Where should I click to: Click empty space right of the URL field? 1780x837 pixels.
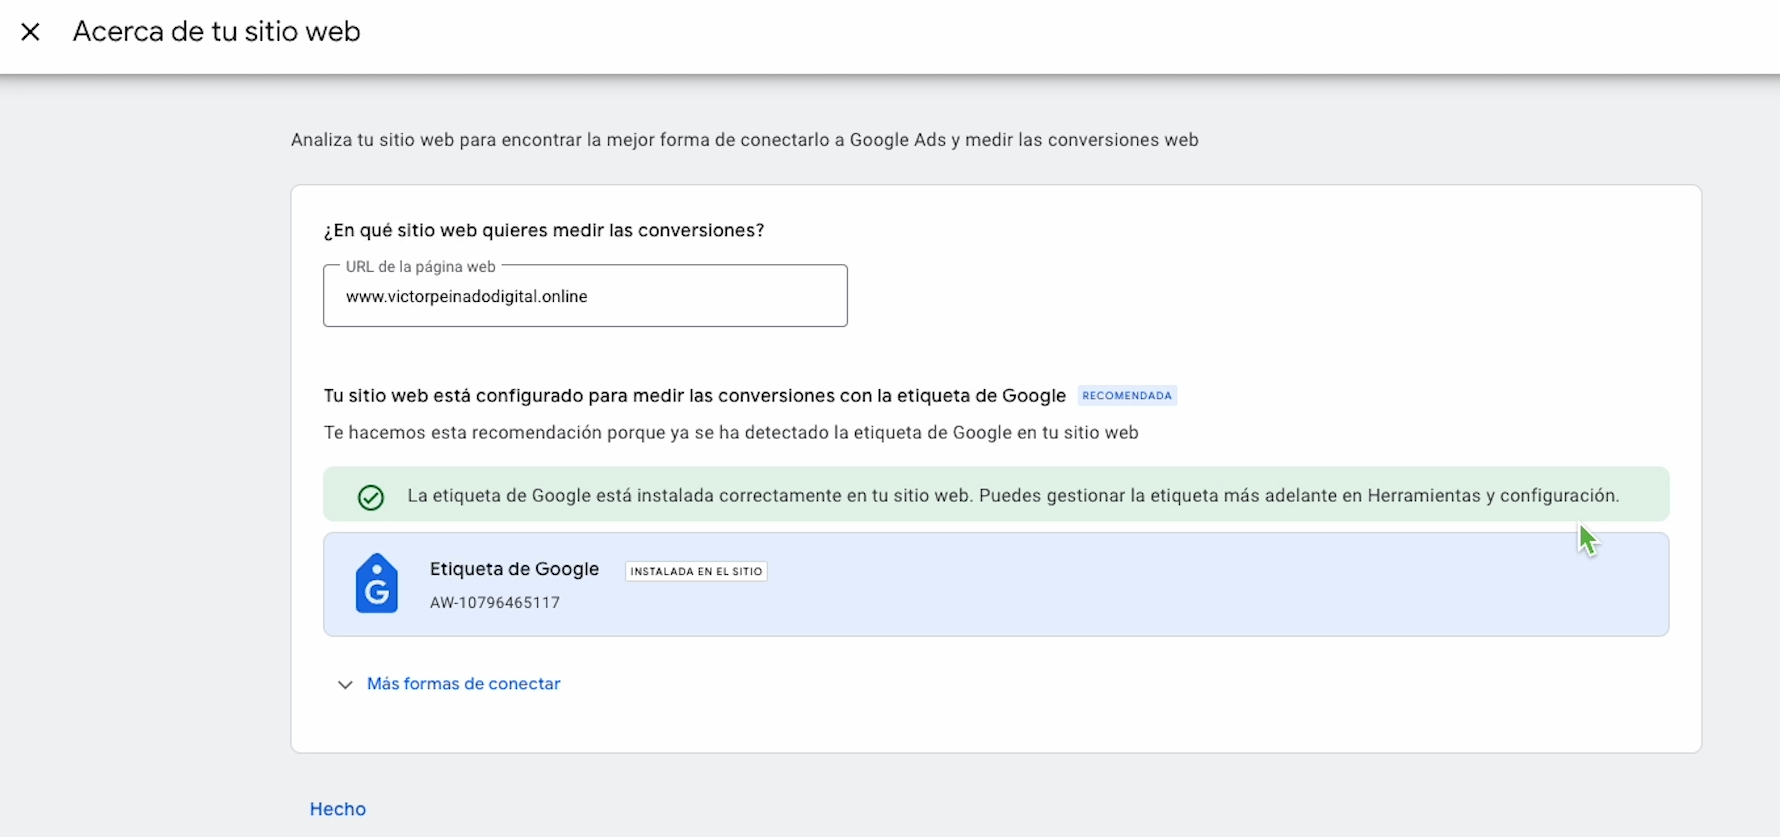click(1200, 296)
